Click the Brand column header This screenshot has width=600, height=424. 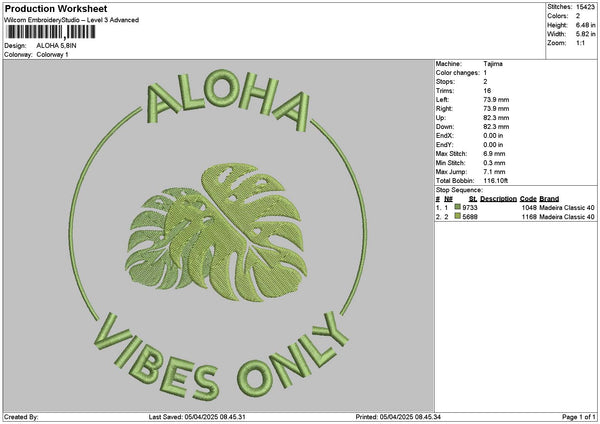click(549, 198)
